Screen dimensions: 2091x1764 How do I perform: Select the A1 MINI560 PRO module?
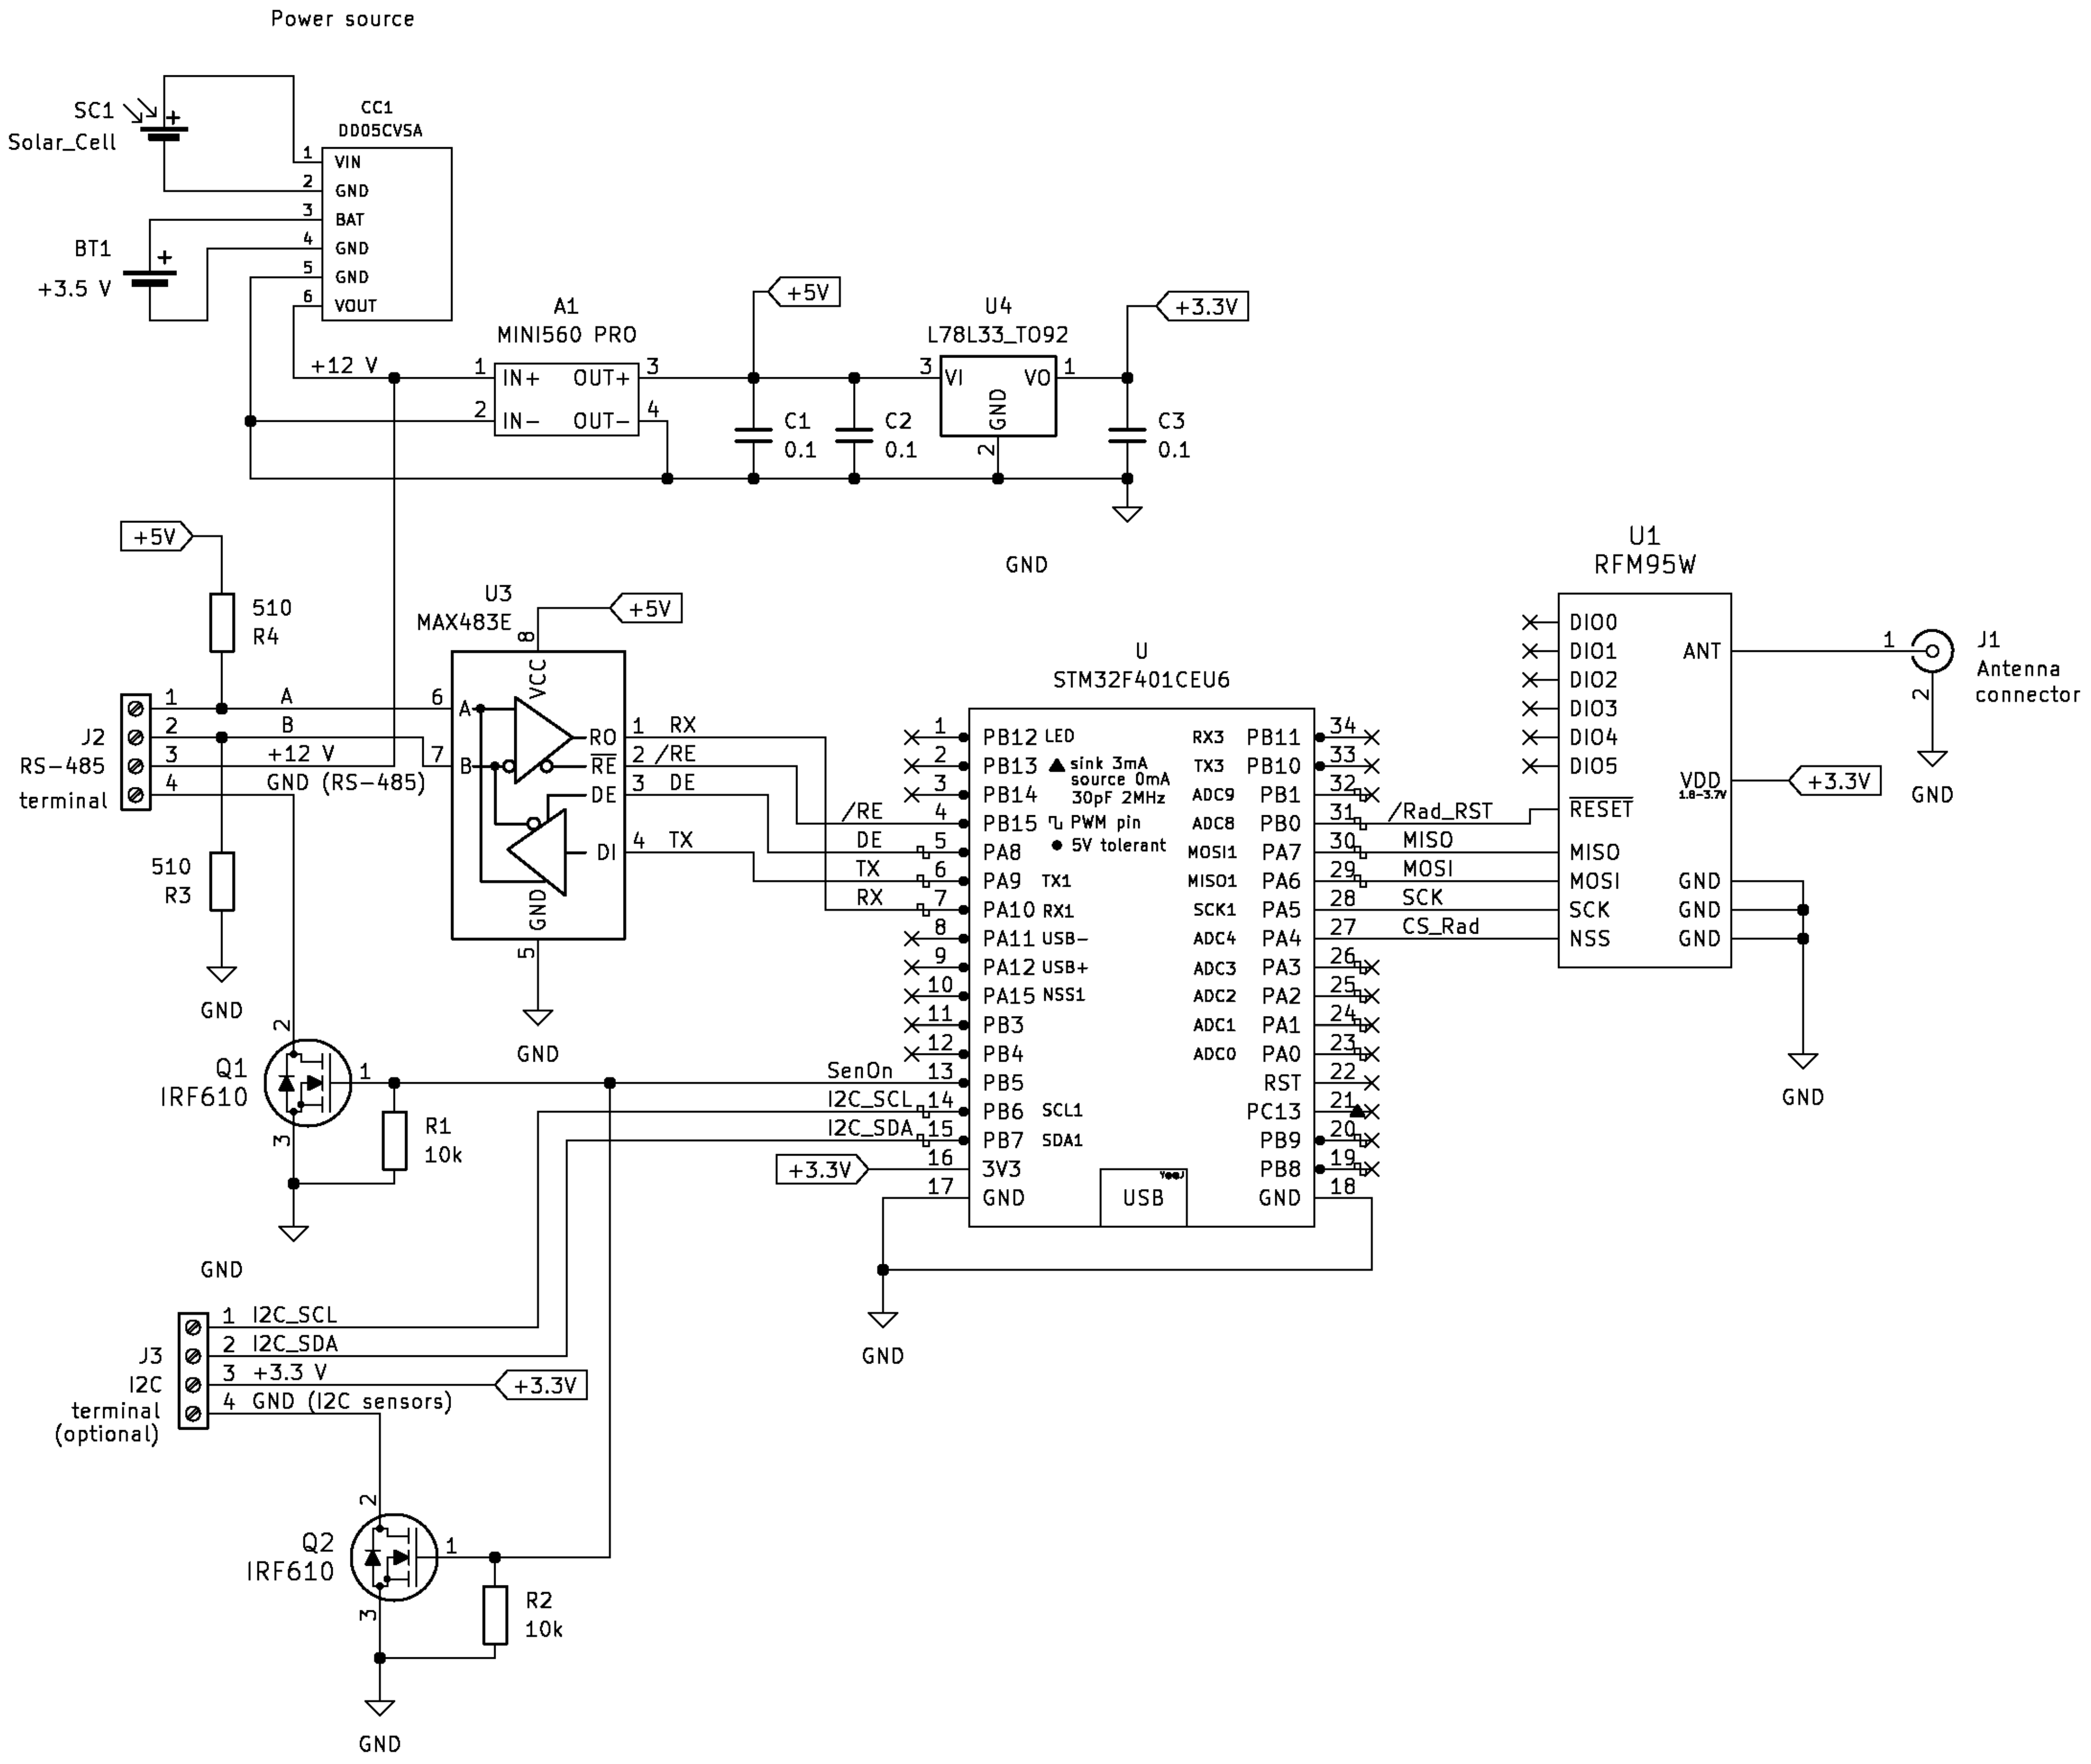click(x=566, y=399)
